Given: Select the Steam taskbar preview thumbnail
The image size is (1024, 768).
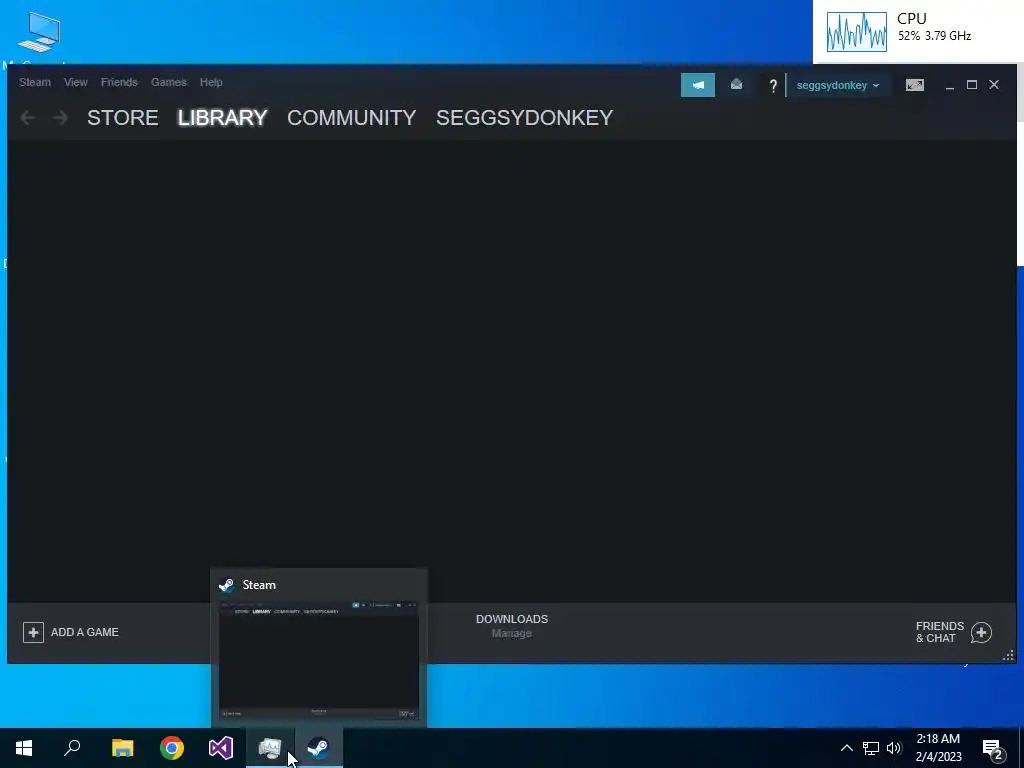Looking at the screenshot, I should coord(319,660).
